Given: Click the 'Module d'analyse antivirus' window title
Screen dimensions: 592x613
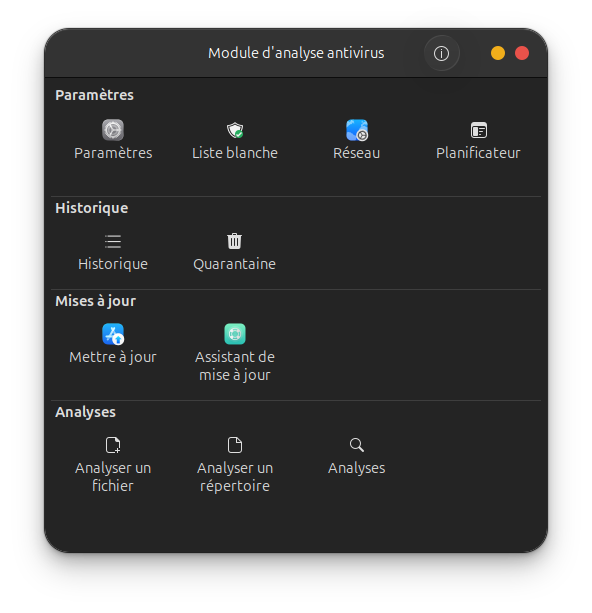Looking at the screenshot, I should [296, 53].
